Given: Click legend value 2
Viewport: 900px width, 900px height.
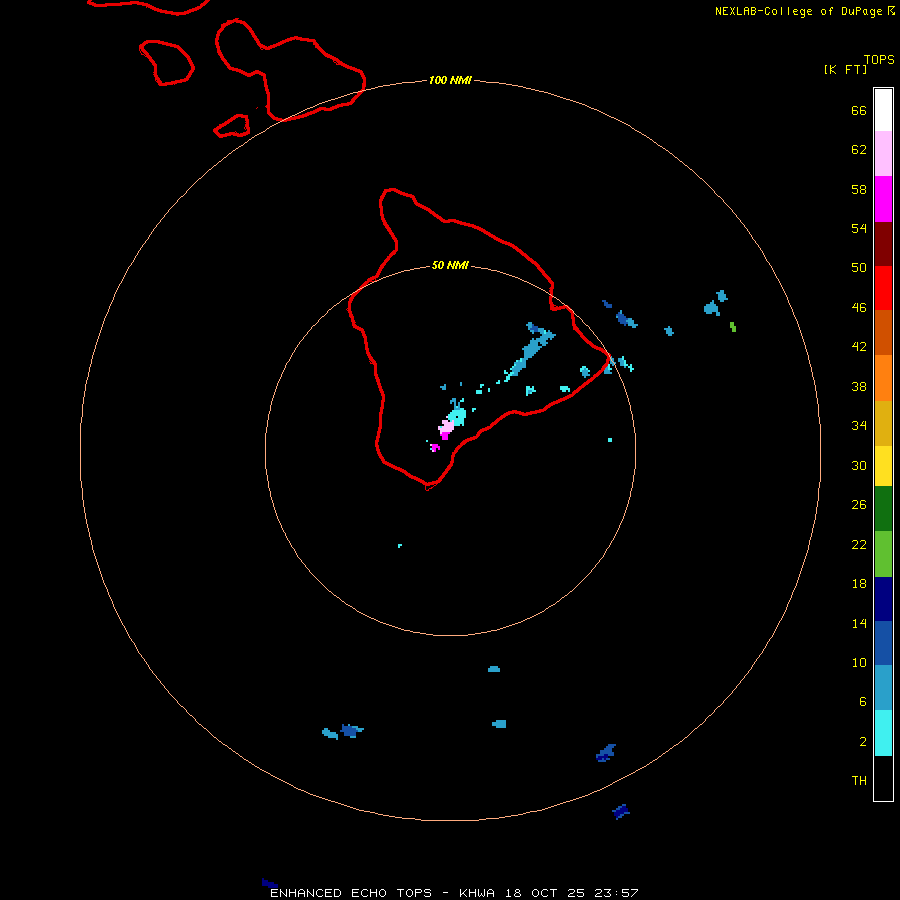Looking at the screenshot, I should click(863, 741).
